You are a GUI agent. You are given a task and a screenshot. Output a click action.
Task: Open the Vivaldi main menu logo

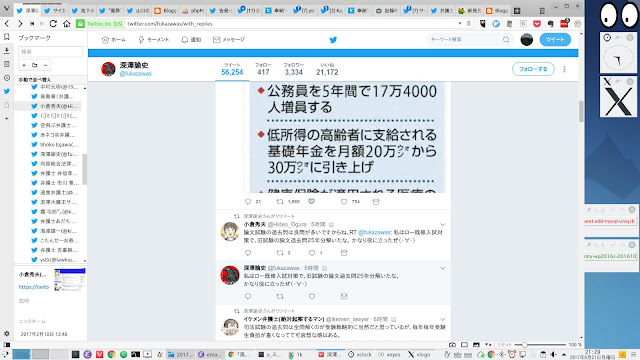pyautogui.click(x=6, y=9)
